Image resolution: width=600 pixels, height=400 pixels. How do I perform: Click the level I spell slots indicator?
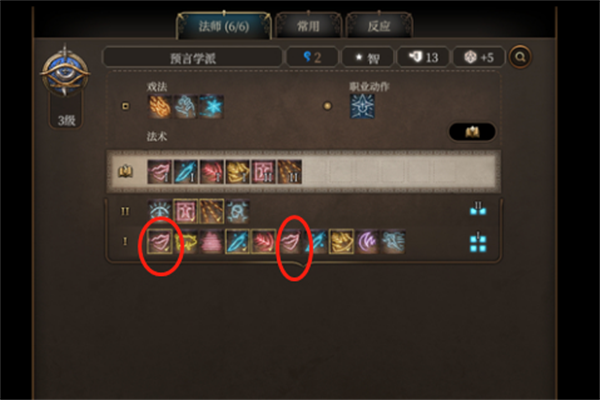click(478, 242)
